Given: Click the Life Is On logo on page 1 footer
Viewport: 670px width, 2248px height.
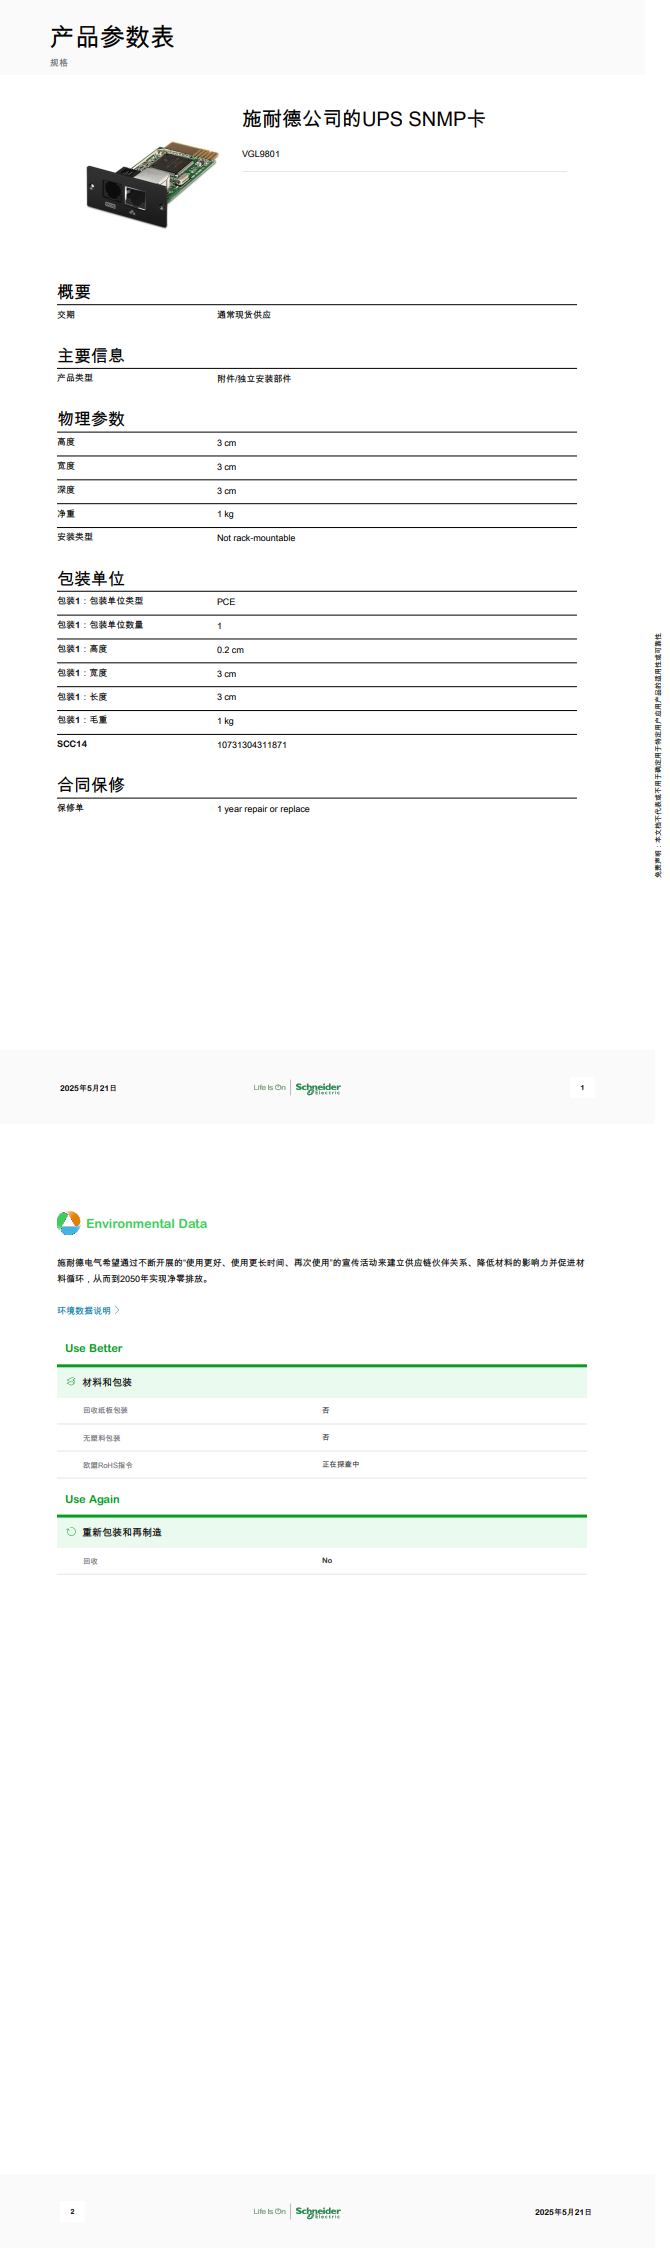Looking at the screenshot, I should click(x=269, y=1088).
